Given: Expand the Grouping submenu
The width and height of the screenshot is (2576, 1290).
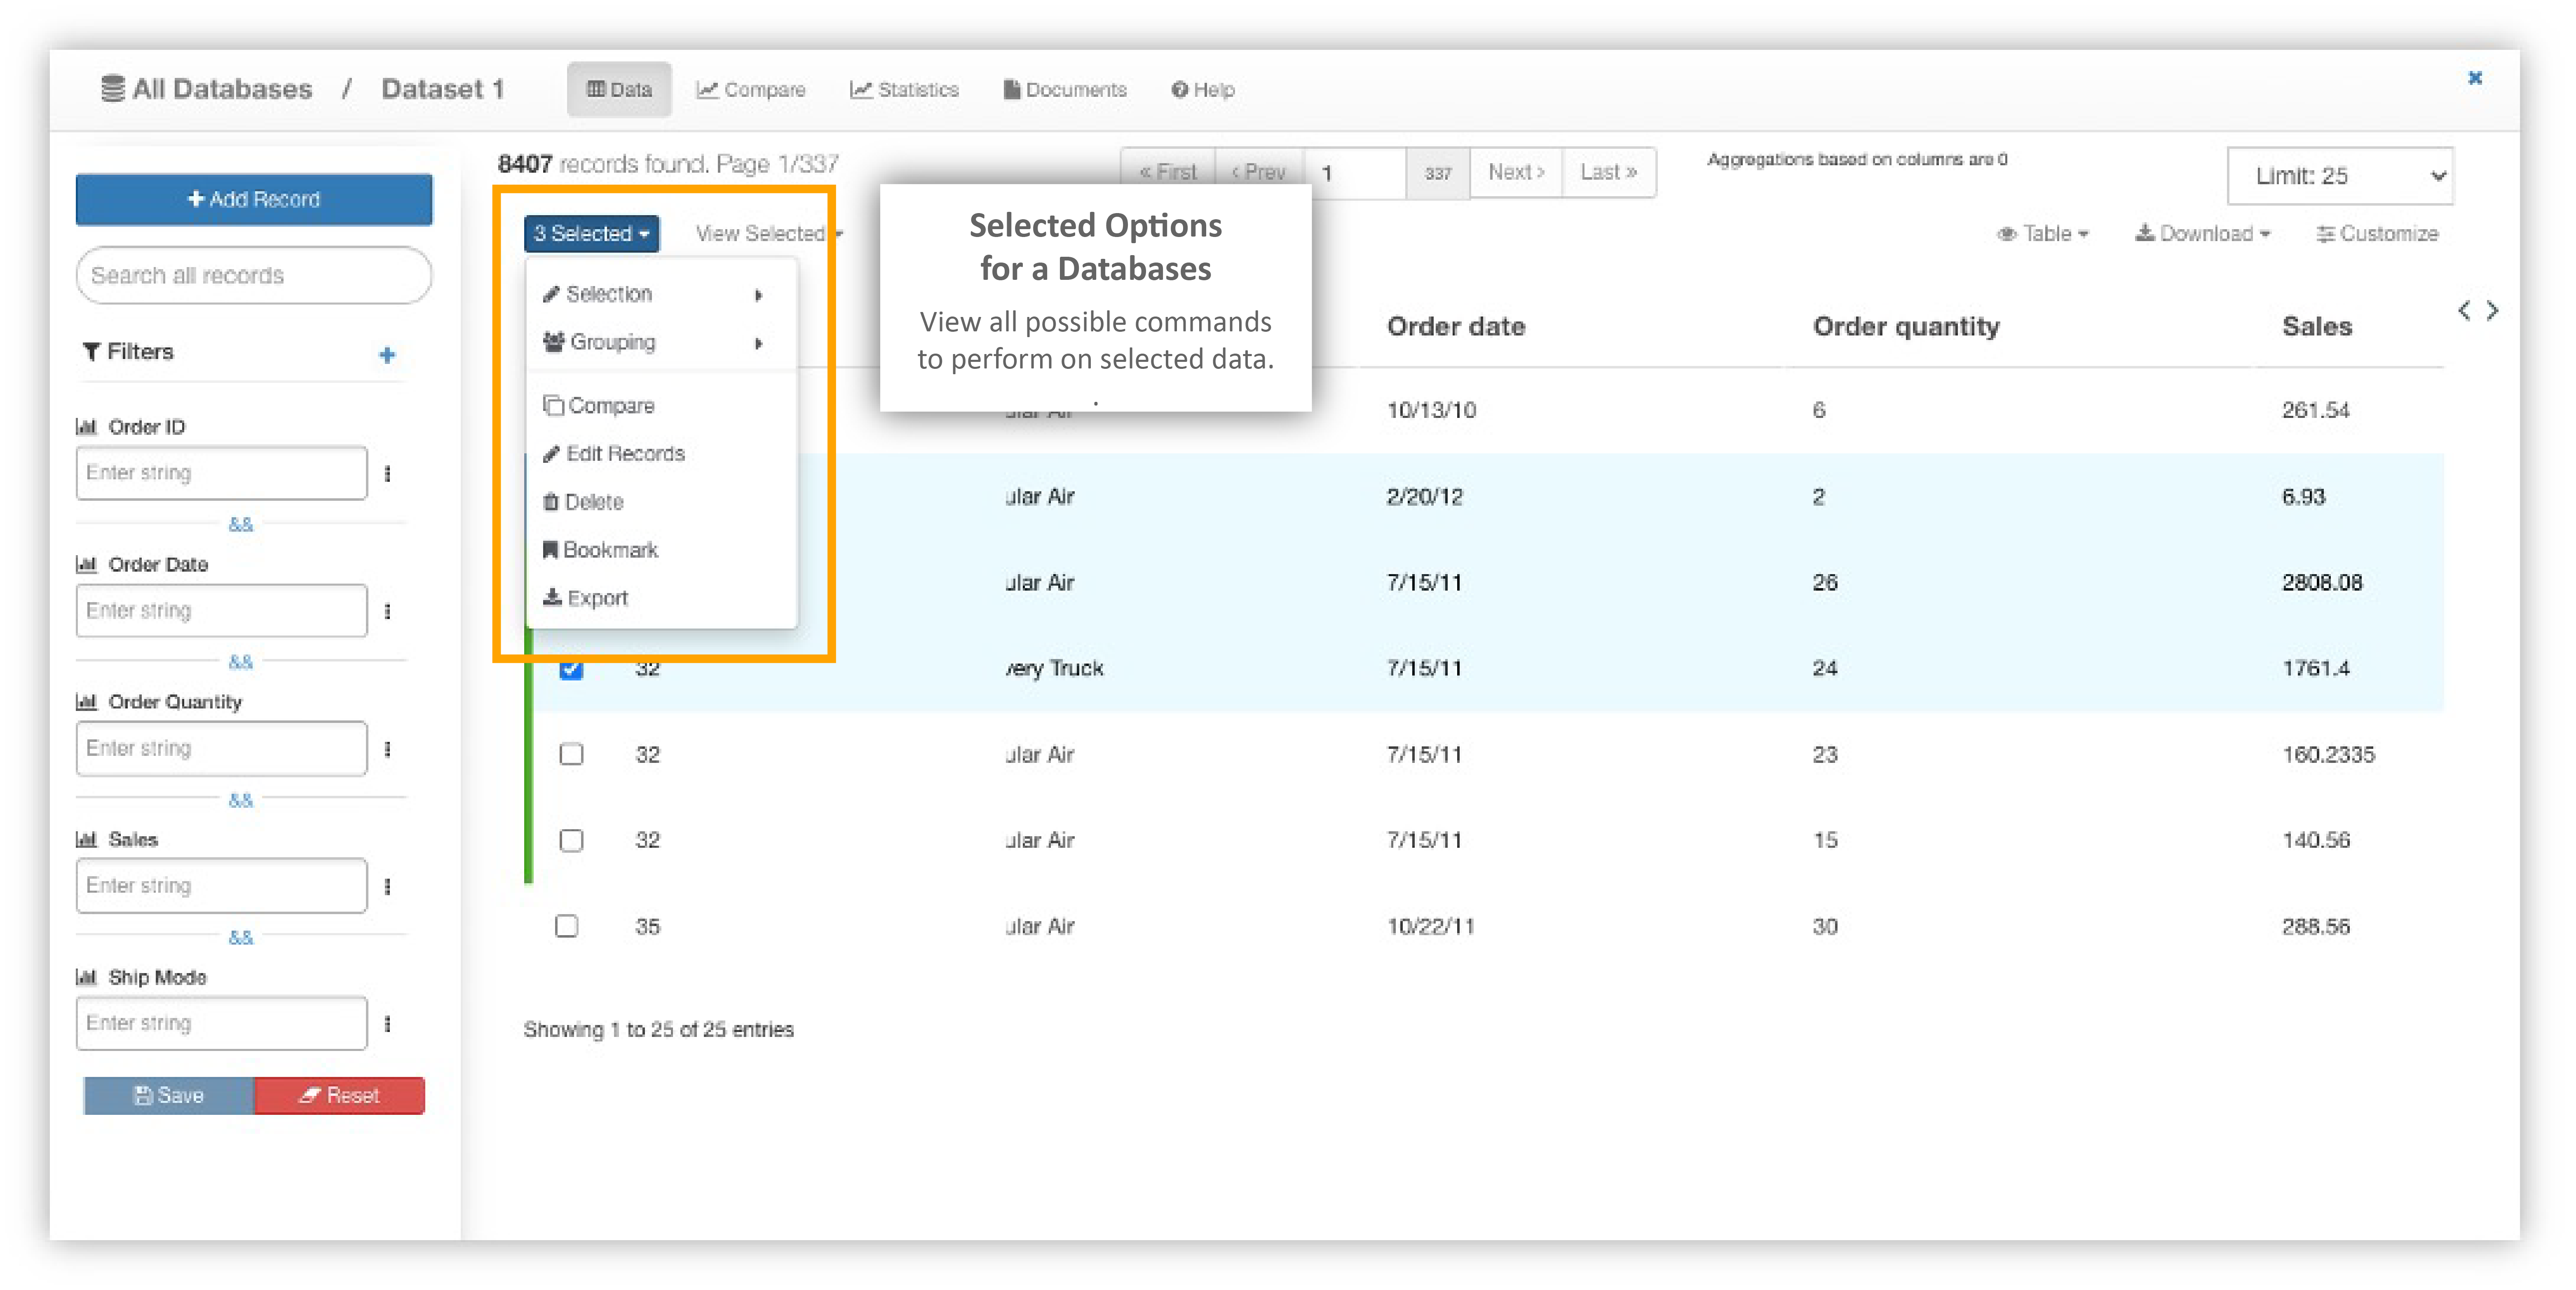Looking at the screenshot, I should click(660, 342).
